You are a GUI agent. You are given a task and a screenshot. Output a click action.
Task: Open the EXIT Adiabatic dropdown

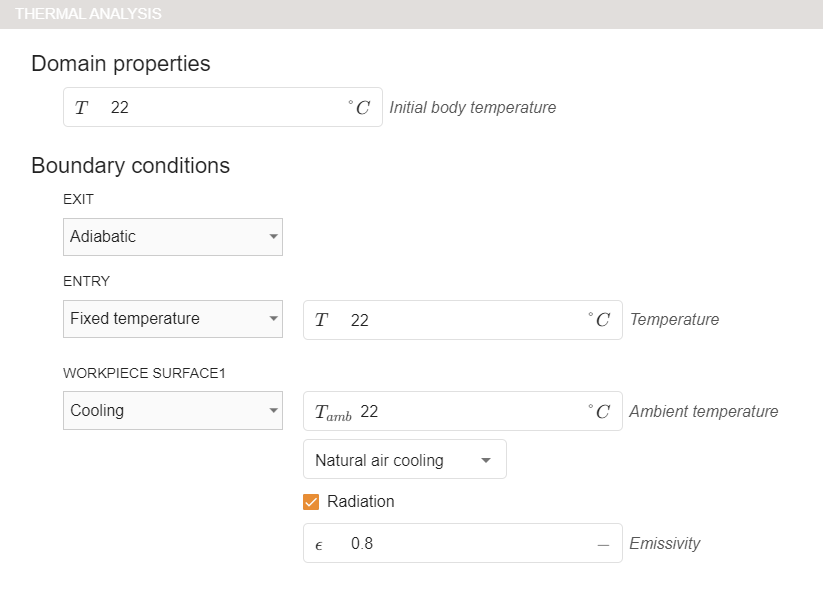click(172, 237)
